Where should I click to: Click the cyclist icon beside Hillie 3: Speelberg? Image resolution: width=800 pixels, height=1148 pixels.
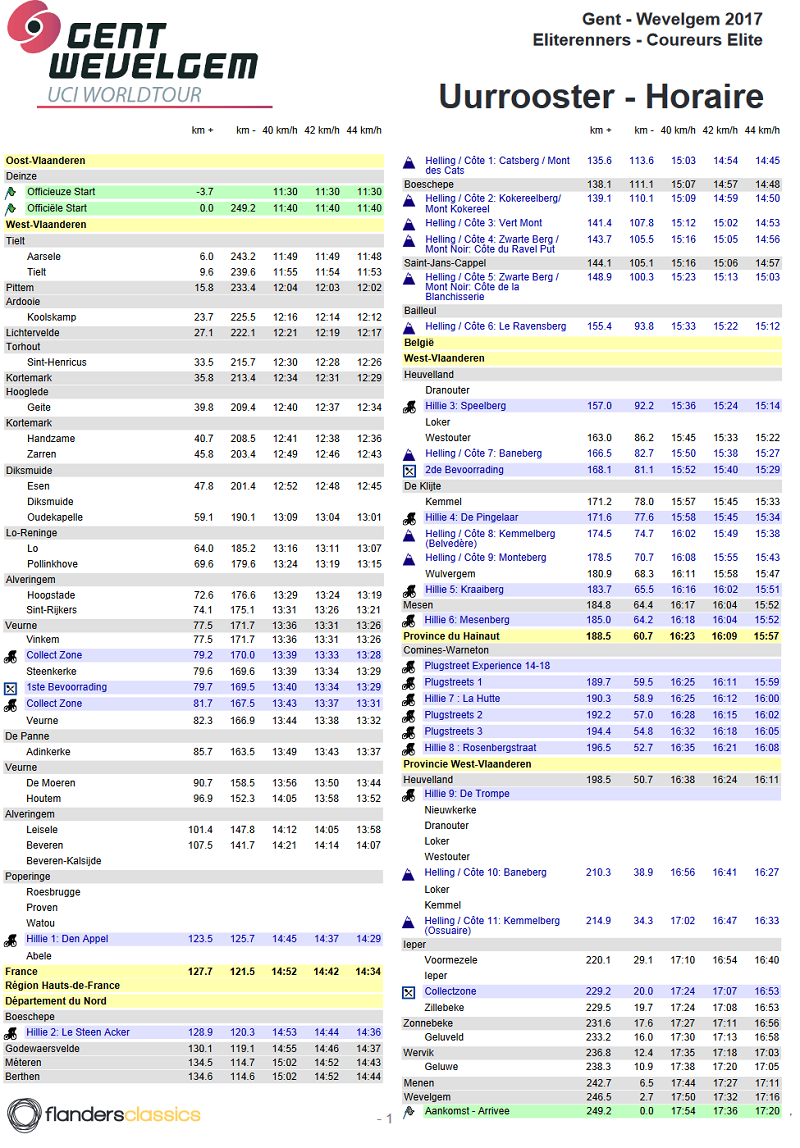(409, 407)
